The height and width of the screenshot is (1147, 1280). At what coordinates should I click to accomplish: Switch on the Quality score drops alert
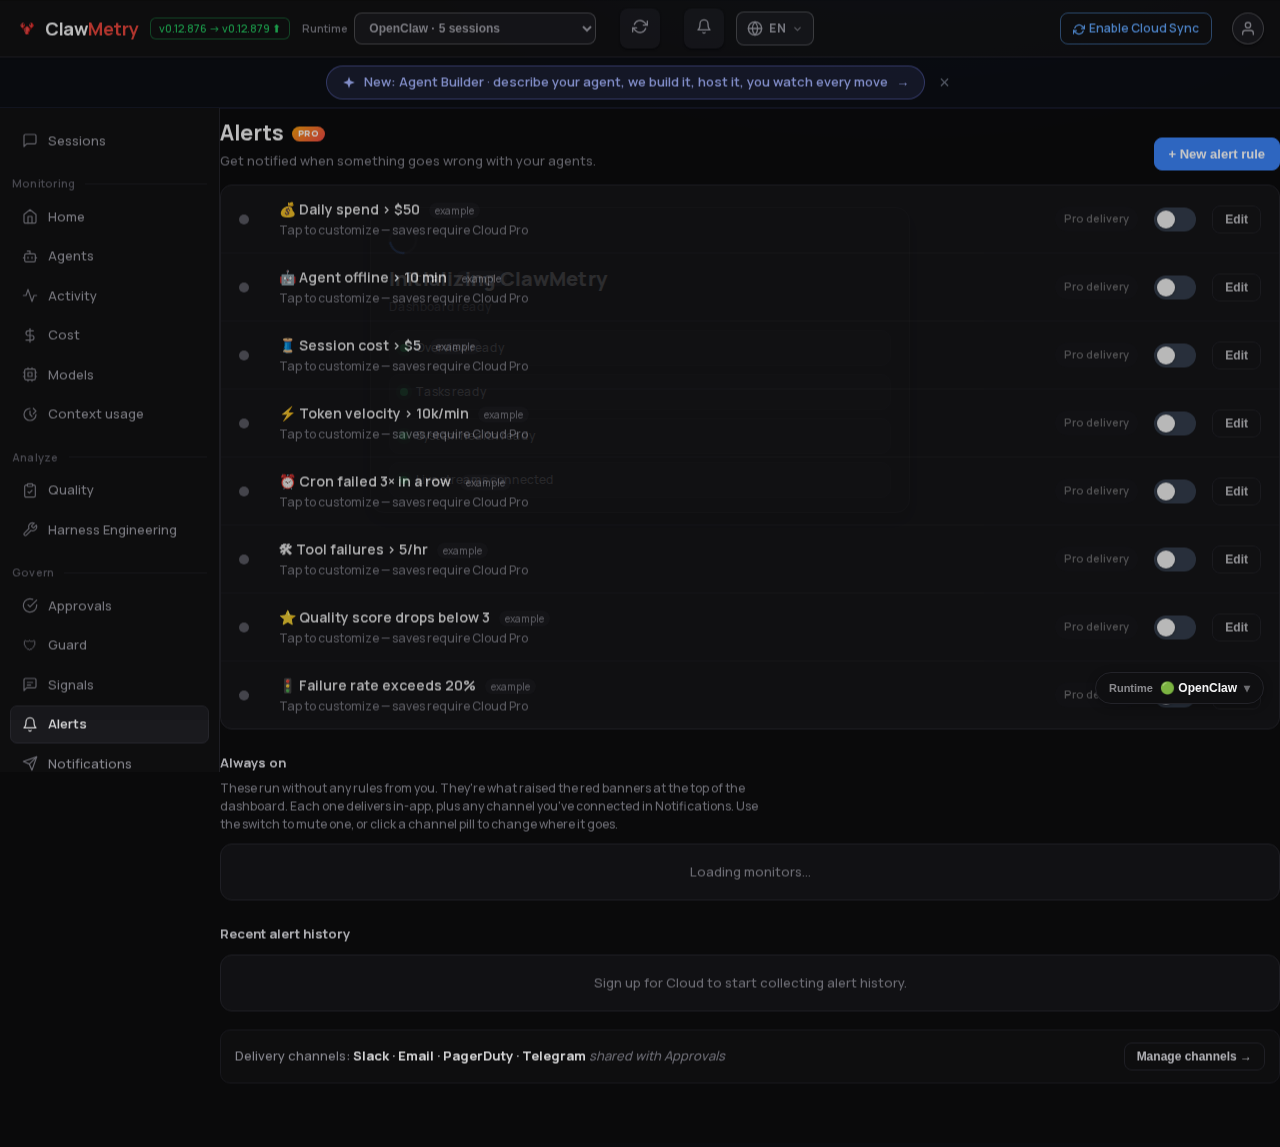tap(1175, 627)
